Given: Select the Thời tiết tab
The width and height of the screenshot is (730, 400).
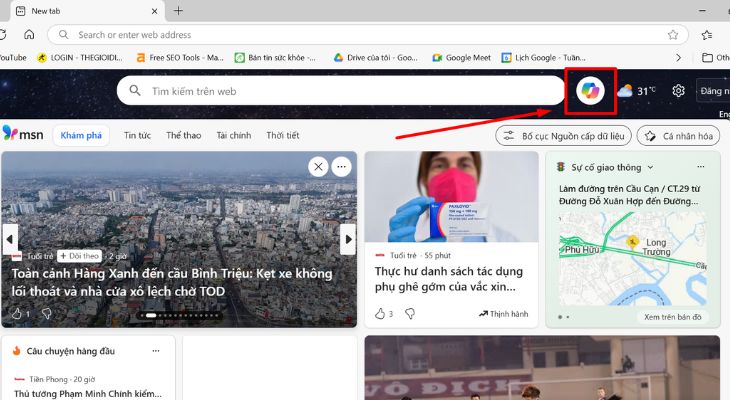Looking at the screenshot, I should [283, 136].
